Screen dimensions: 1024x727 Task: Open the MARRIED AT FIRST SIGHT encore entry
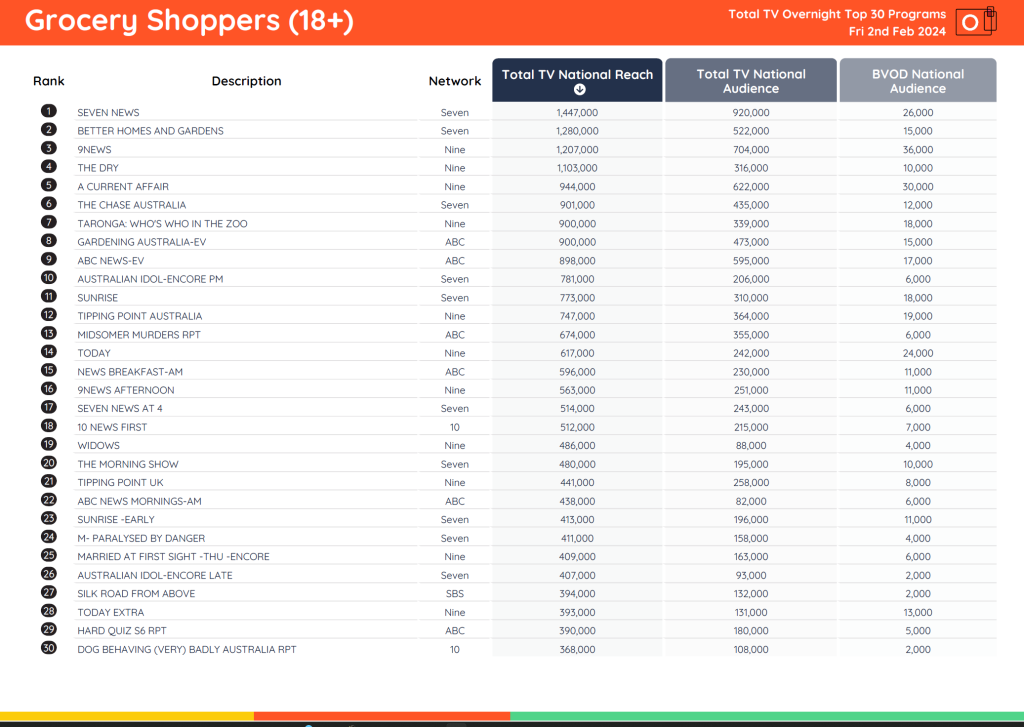point(173,557)
